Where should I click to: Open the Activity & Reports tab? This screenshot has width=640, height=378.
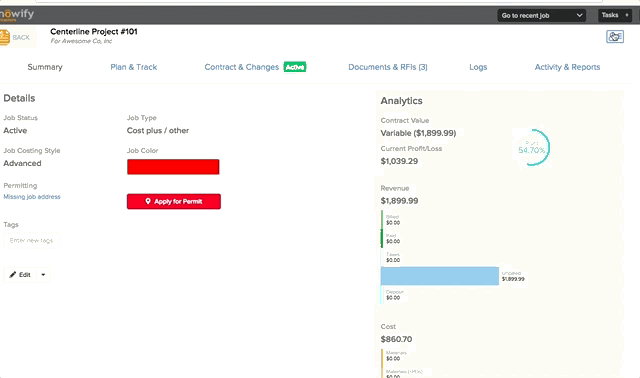tap(567, 67)
